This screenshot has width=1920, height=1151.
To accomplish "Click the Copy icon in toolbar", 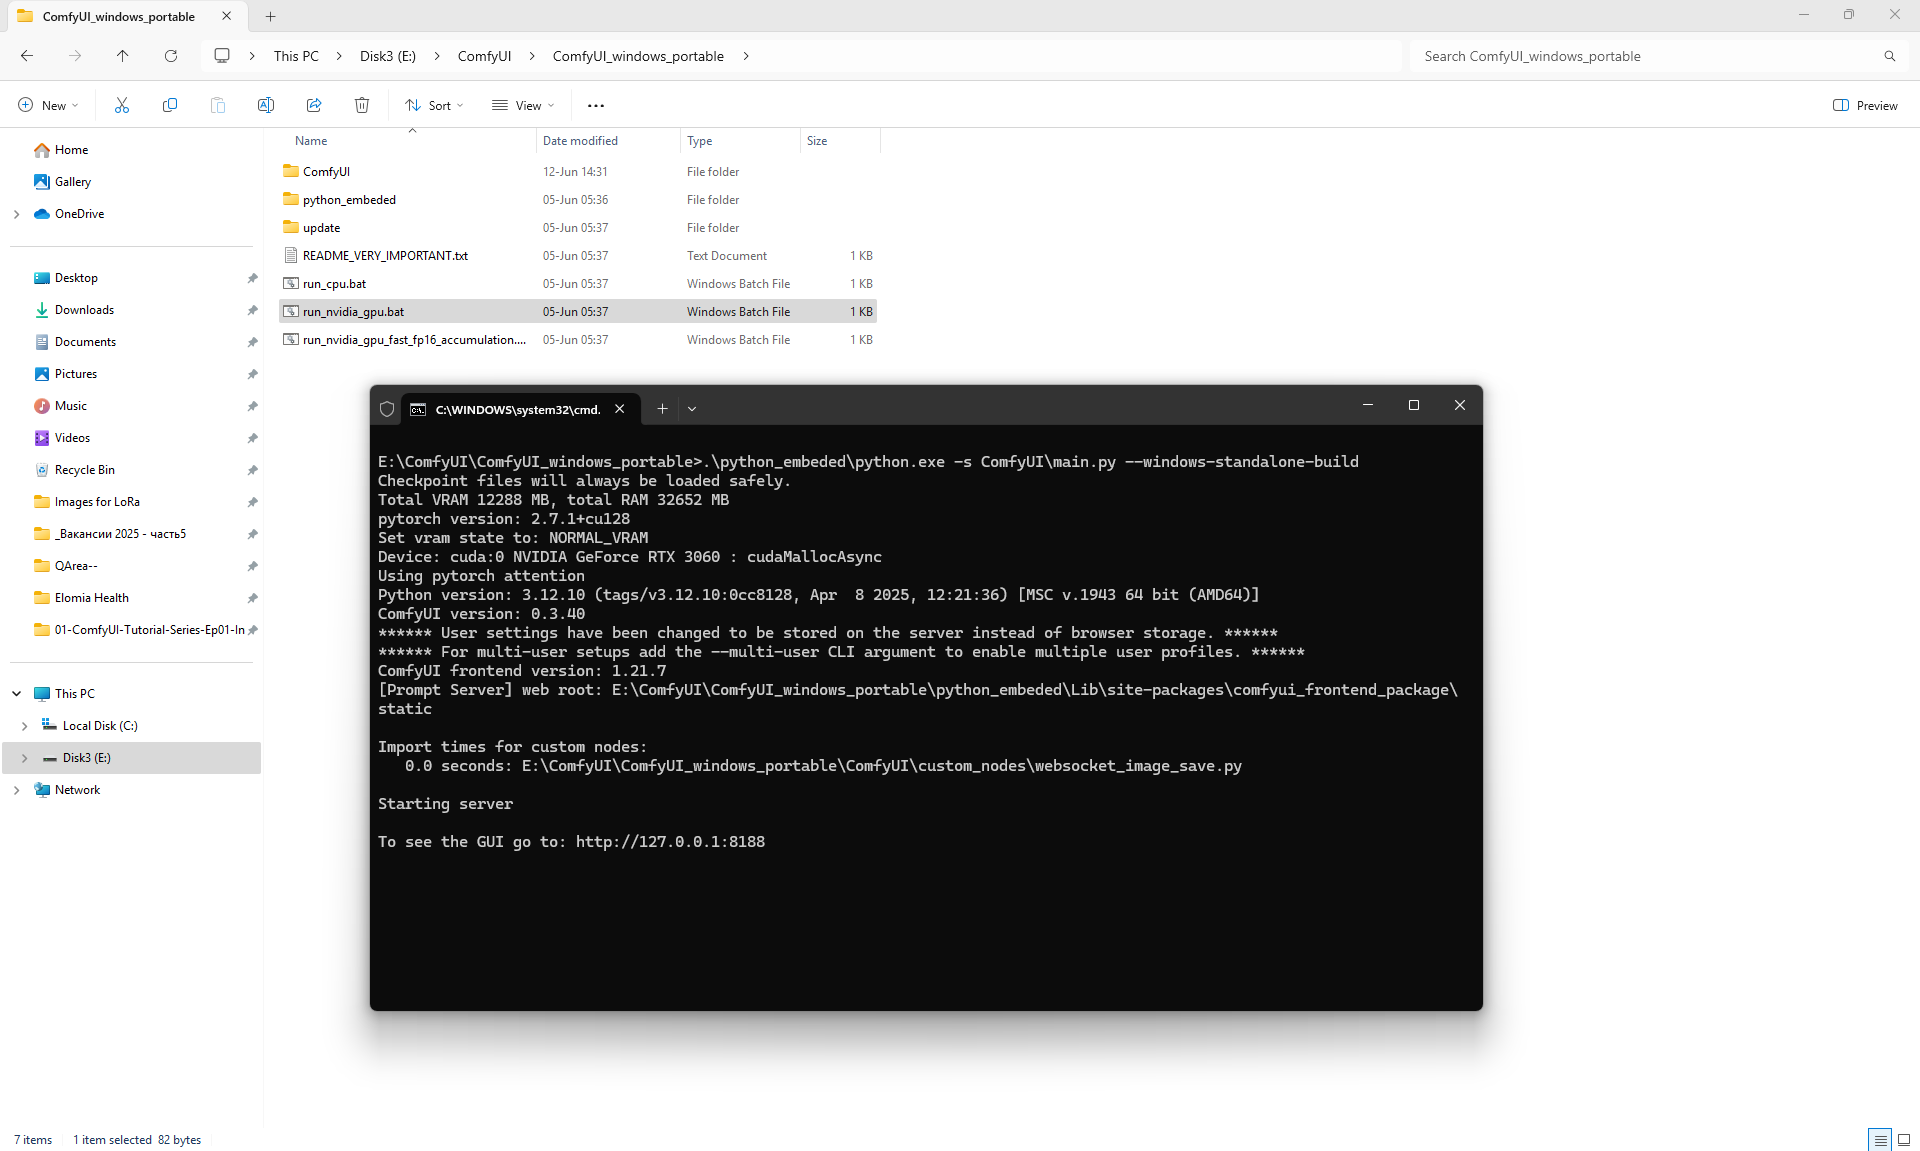I will pos(170,105).
